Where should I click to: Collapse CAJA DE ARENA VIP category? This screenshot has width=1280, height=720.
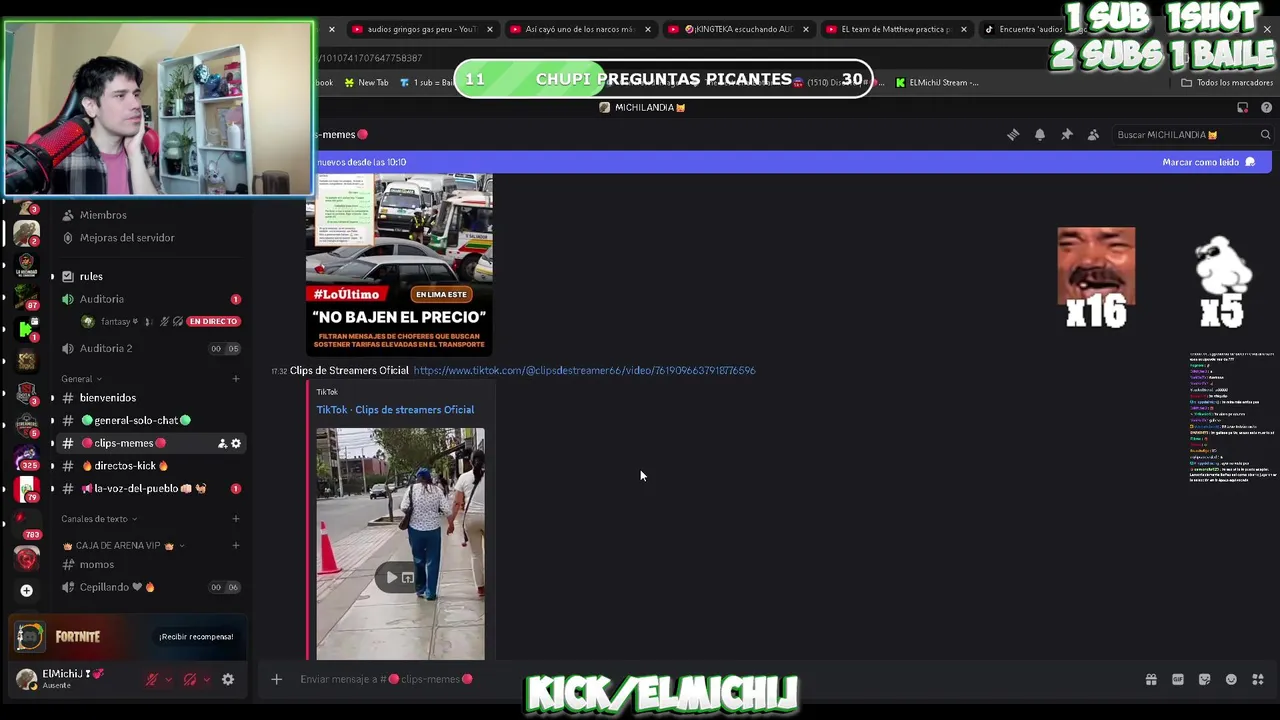(x=124, y=545)
